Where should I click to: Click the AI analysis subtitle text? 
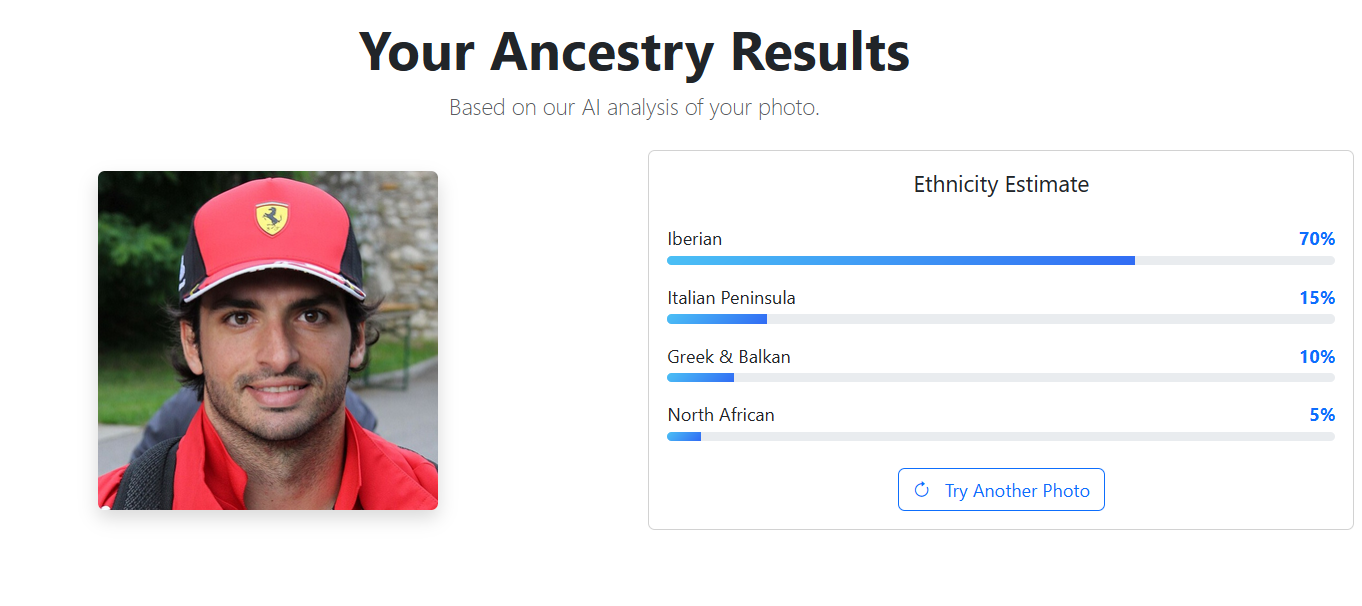tap(634, 108)
